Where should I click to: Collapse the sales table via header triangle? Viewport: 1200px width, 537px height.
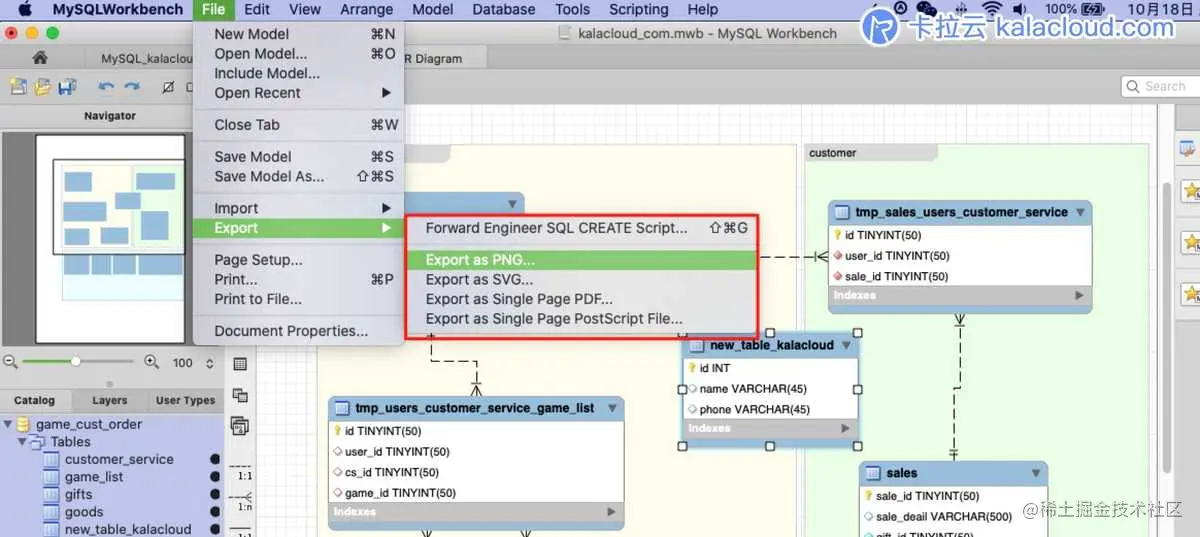(1035, 473)
